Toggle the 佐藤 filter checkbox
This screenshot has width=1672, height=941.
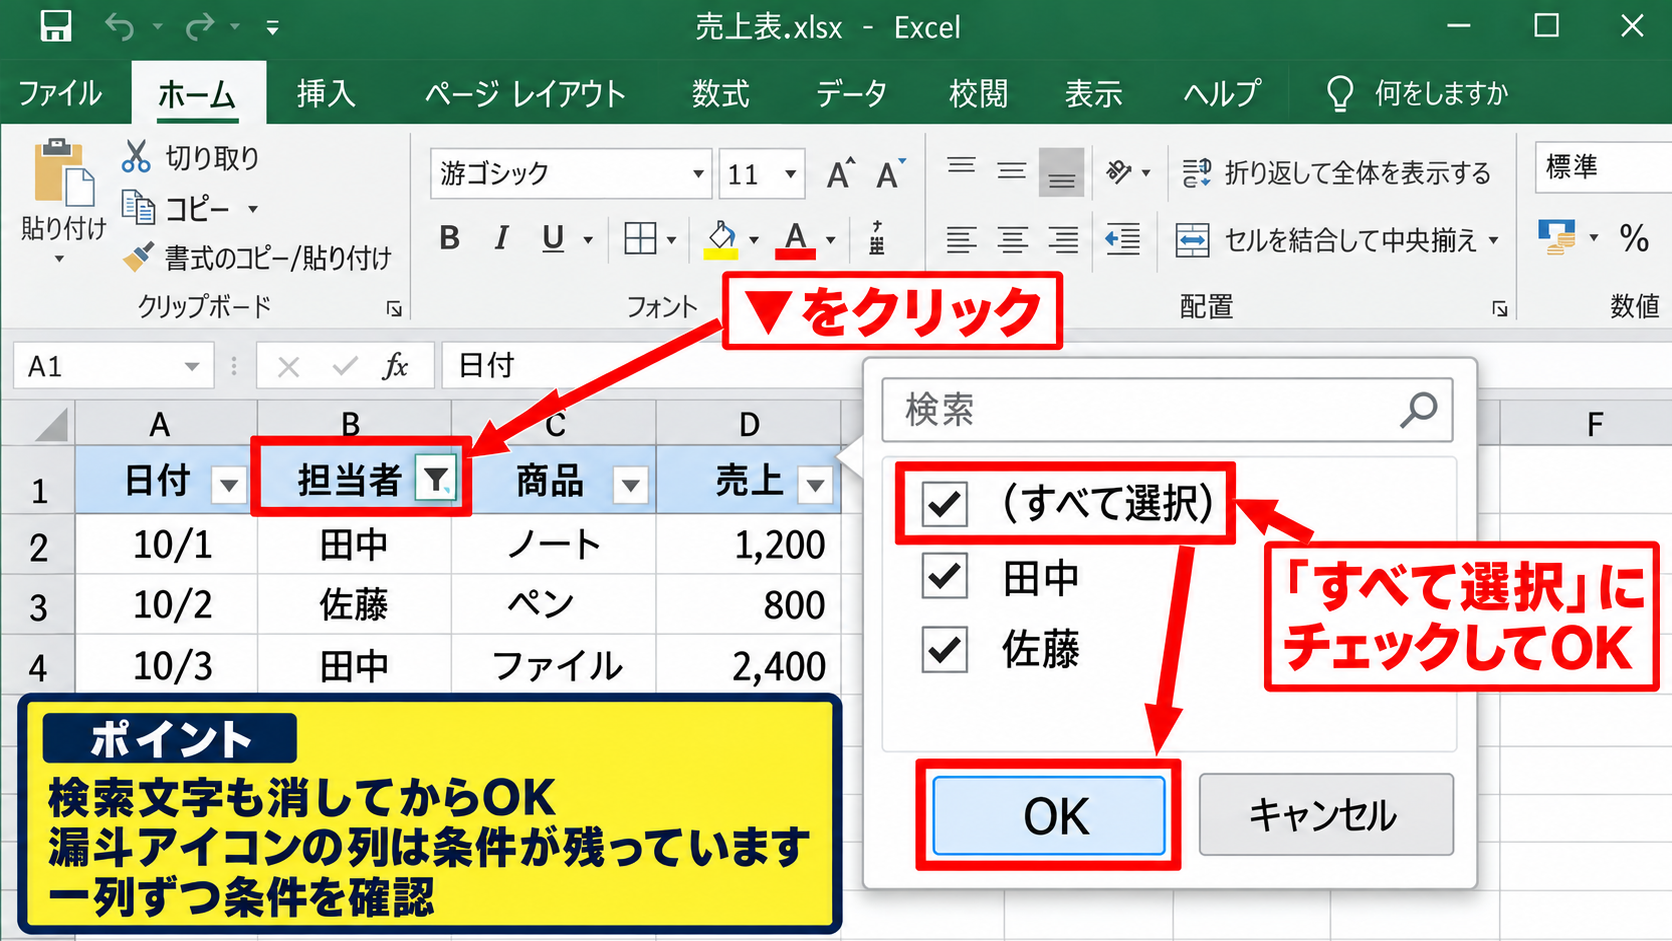pyautogui.click(x=945, y=650)
